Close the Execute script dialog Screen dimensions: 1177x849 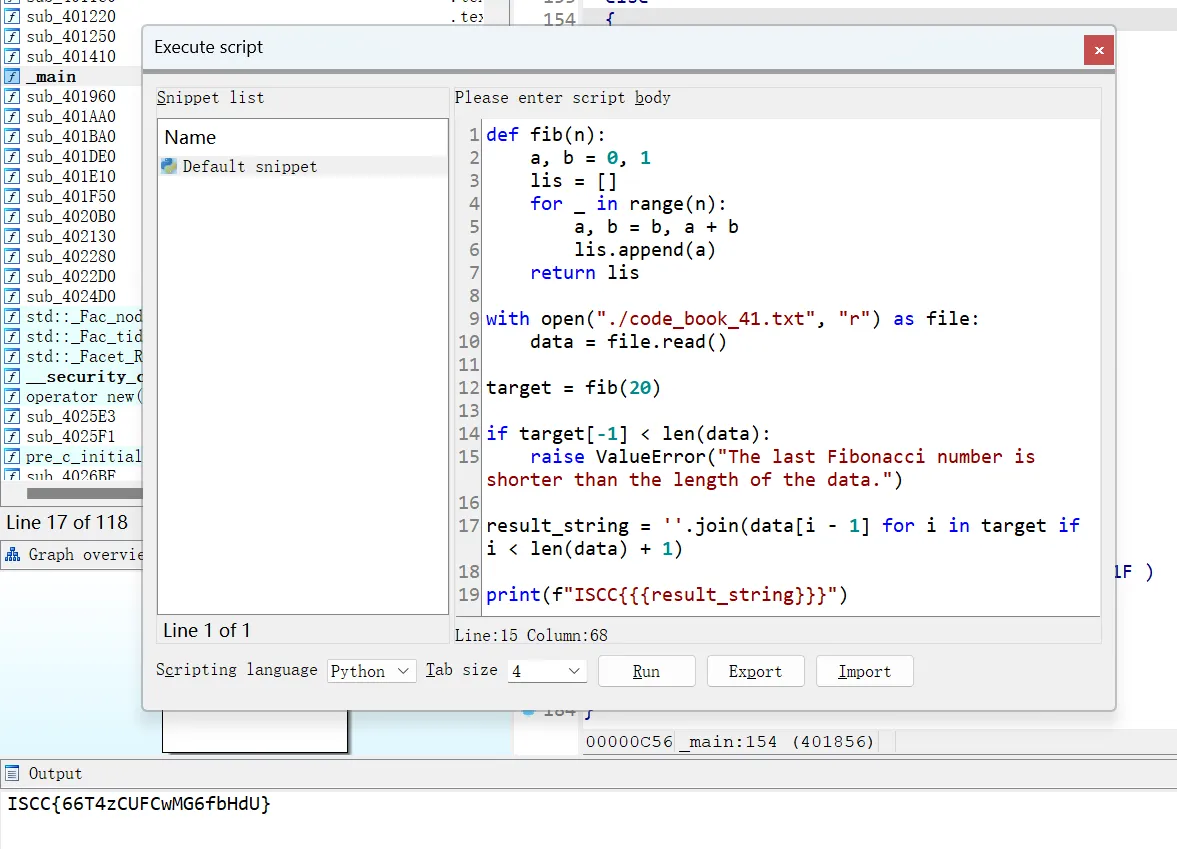[x=1098, y=50]
